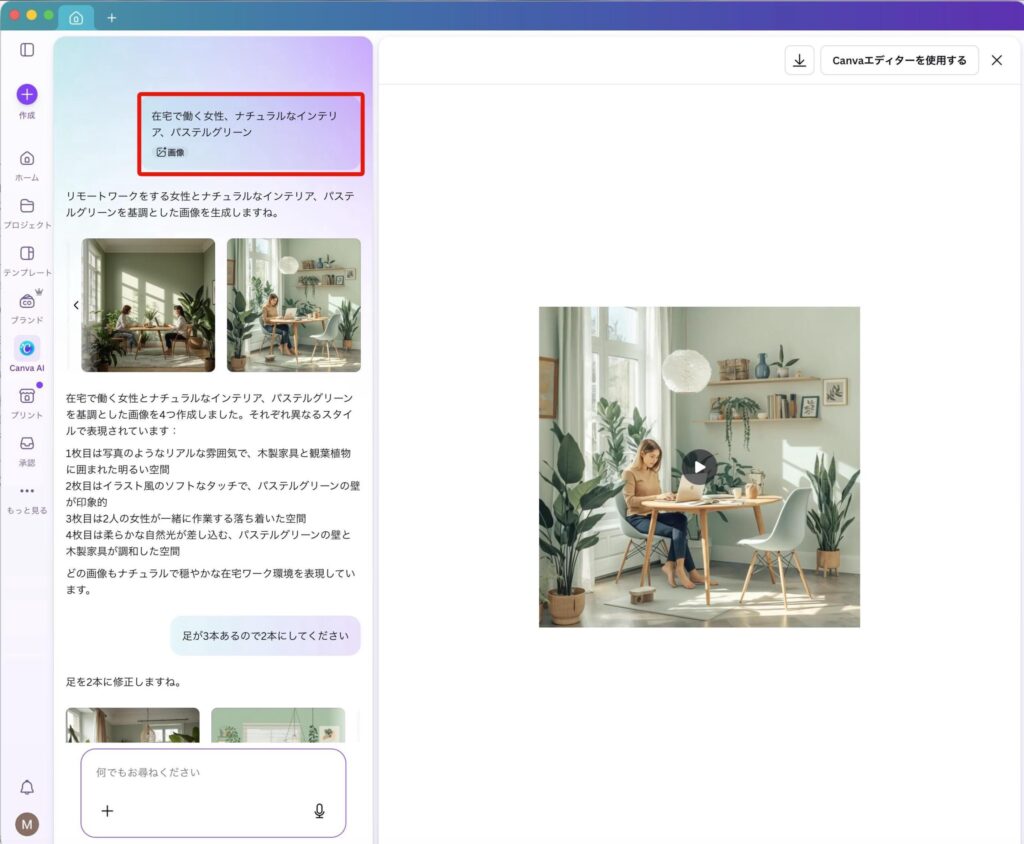Viewport: 1024px width, 844px height.
Task: Click the plus attachment icon in the chat input
Action: point(107,810)
